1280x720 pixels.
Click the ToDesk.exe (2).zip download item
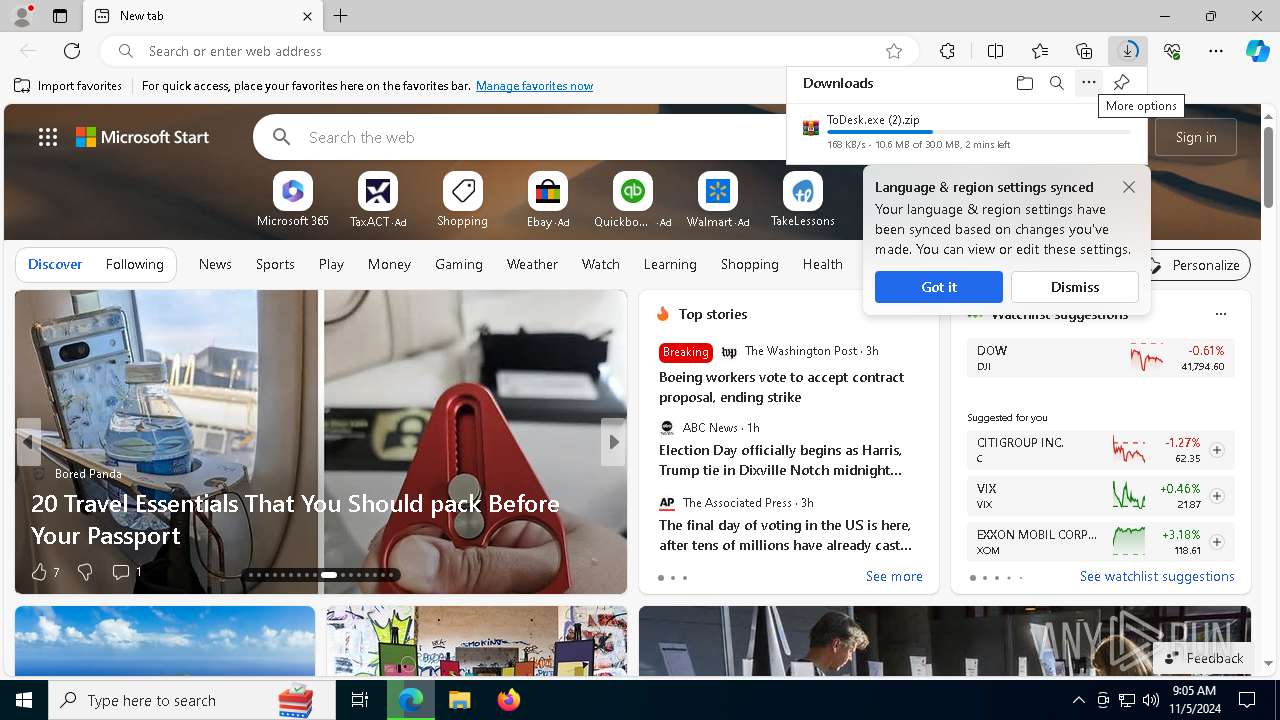(x=967, y=132)
